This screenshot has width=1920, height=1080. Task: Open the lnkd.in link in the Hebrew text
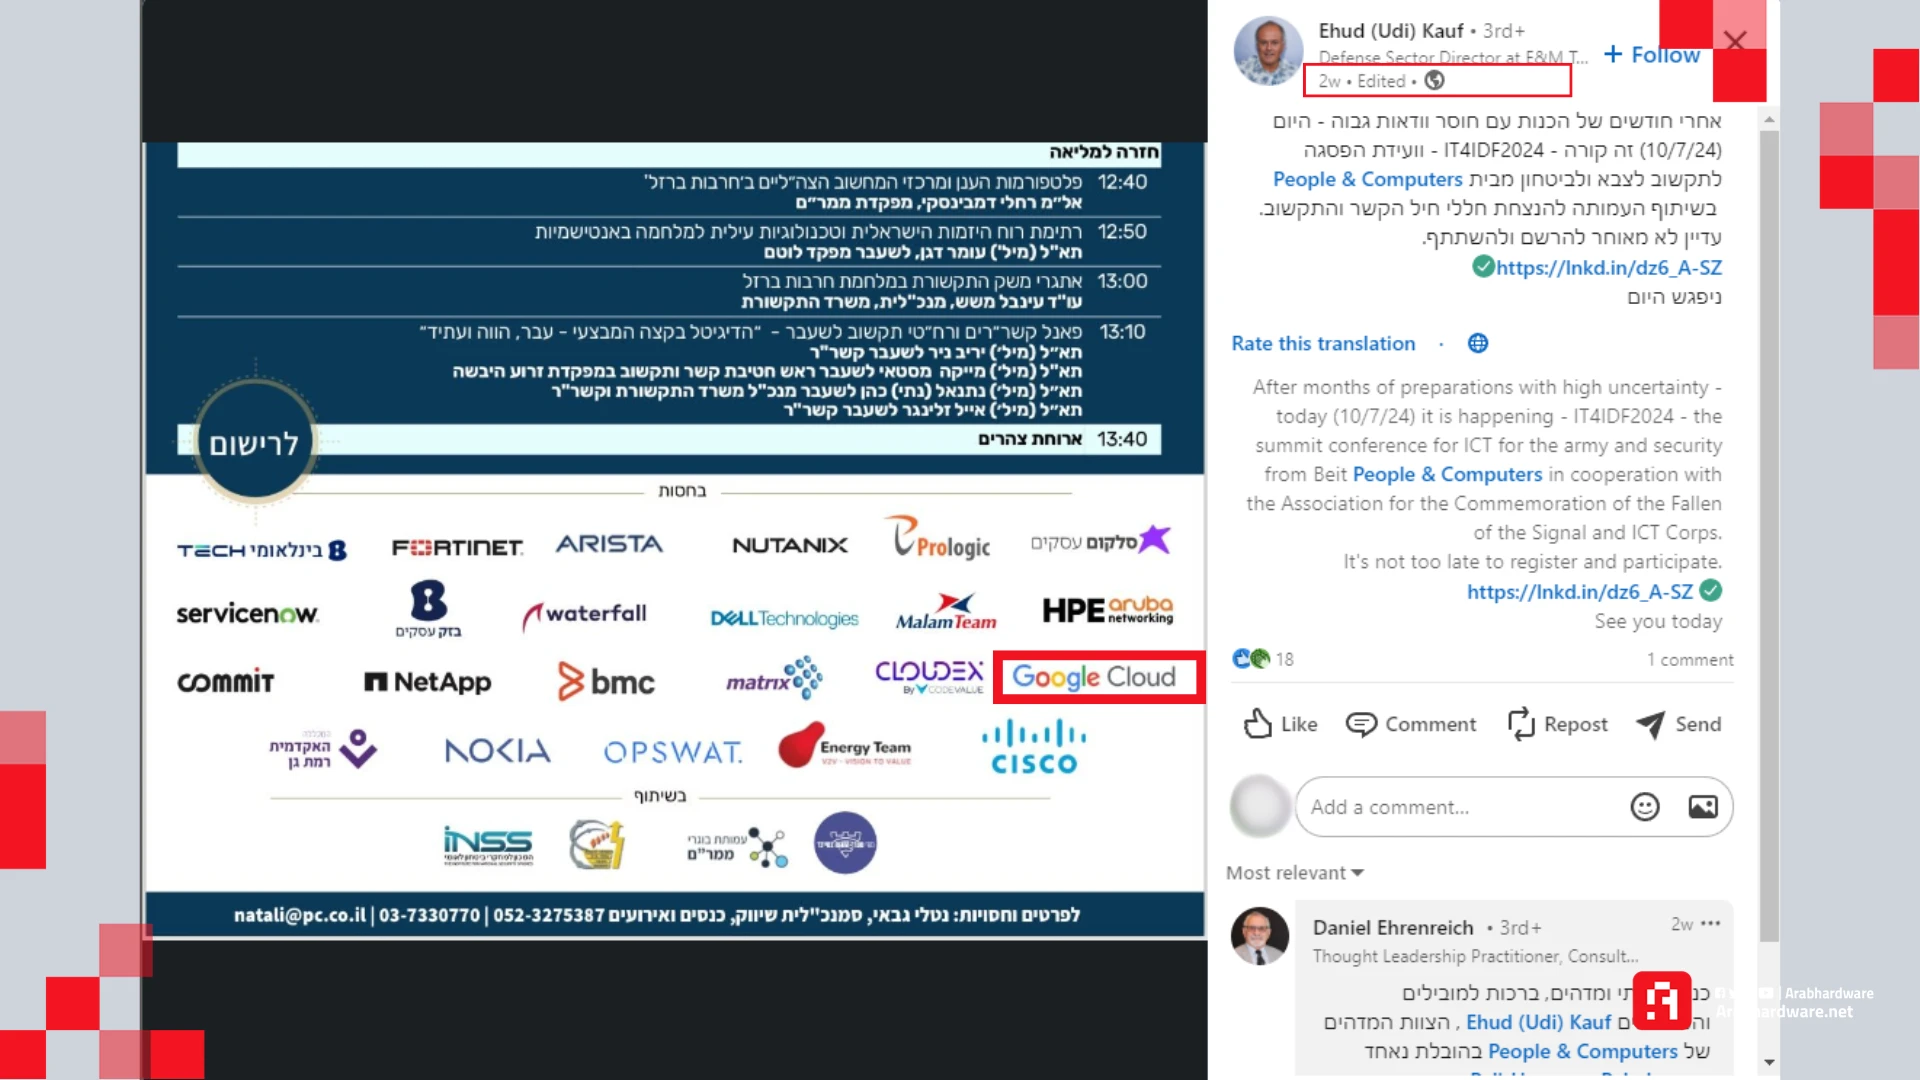tap(1608, 268)
